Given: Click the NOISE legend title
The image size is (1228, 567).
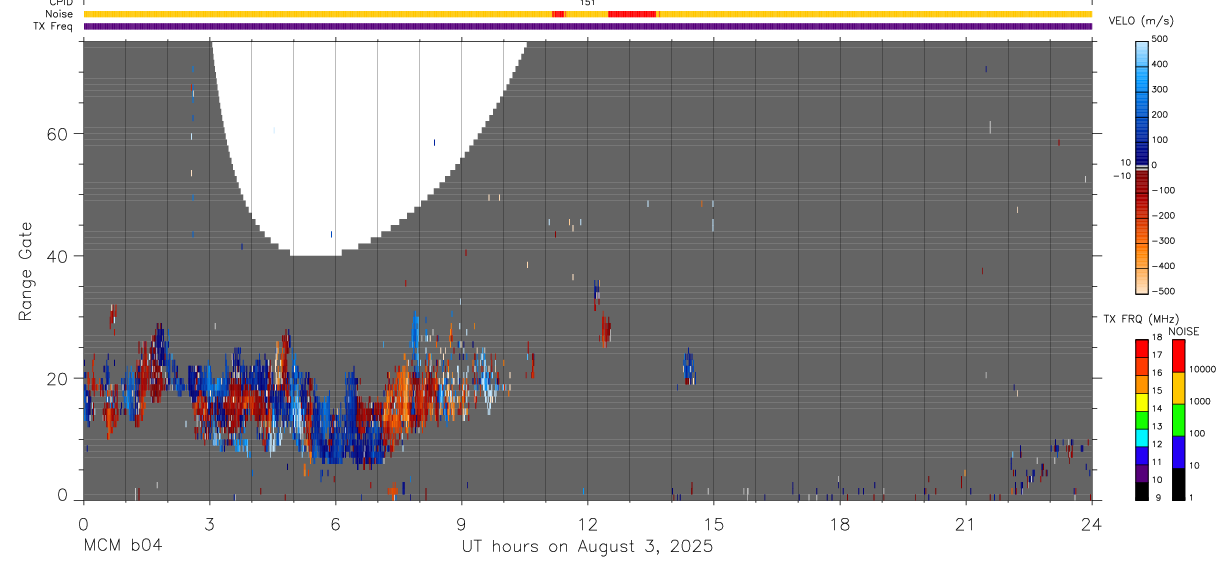Looking at the screenshot, I should tap(1184, 332).
